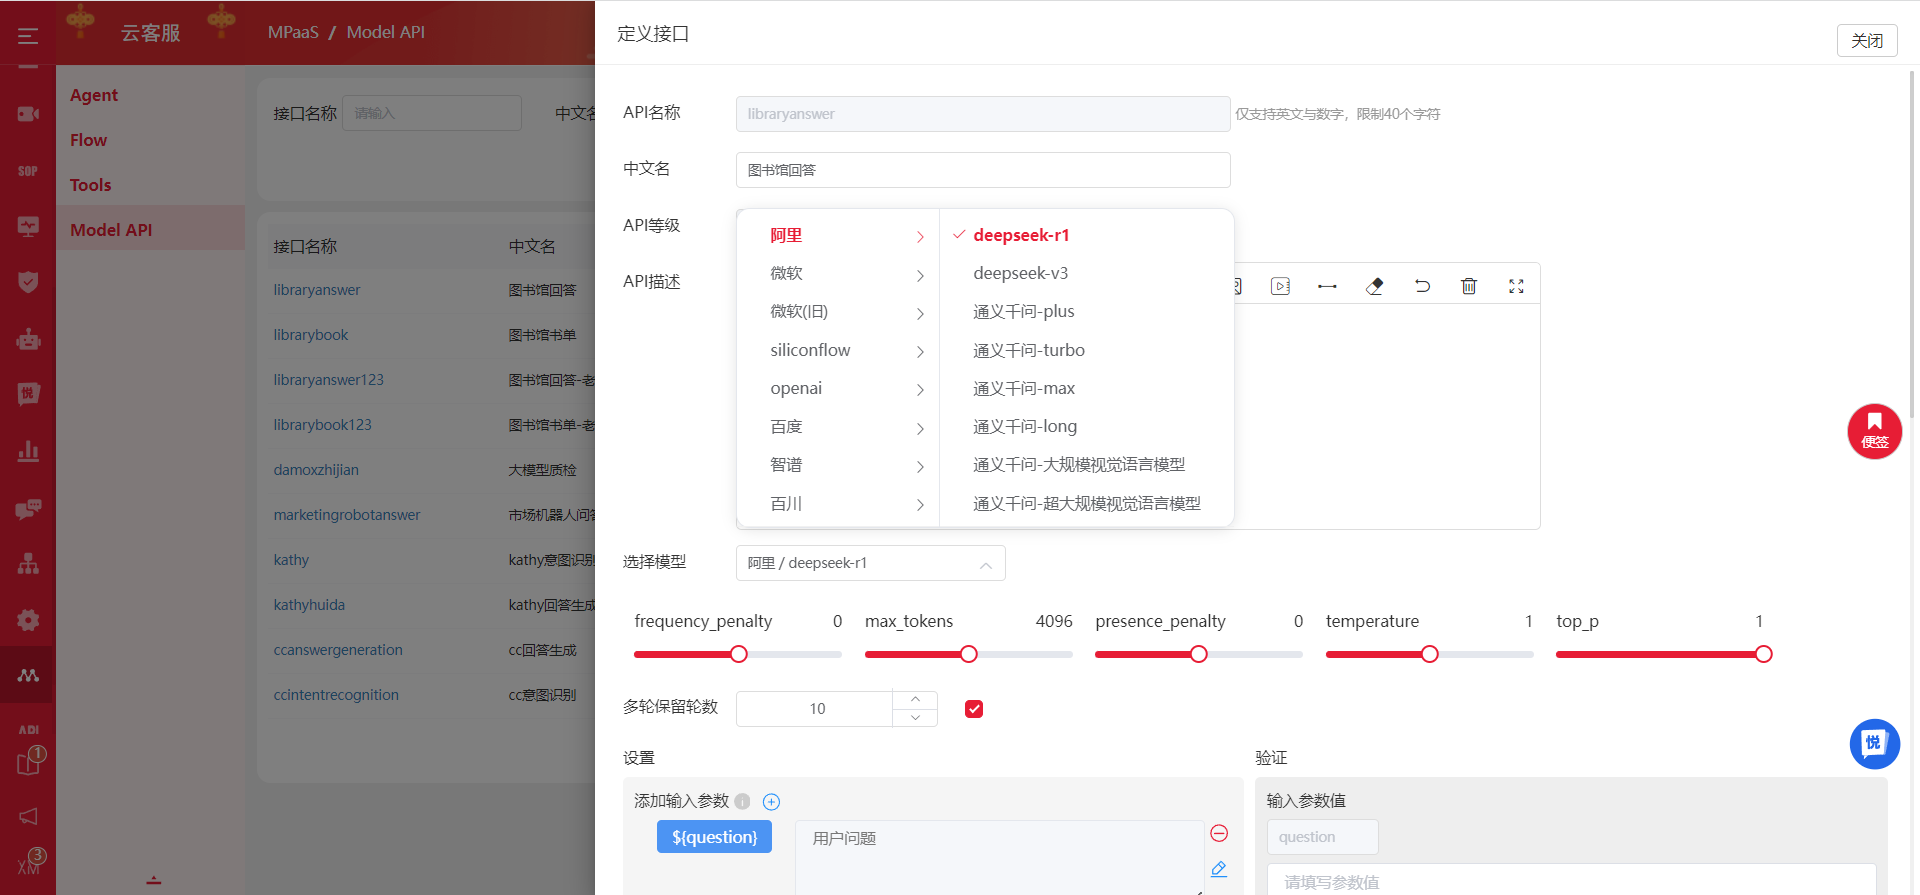The width and height of the screenshot is (1920, 895).
Task: Open the ccintentrecognition link in list
Action: pyautogui.click(x=336, y=695)
